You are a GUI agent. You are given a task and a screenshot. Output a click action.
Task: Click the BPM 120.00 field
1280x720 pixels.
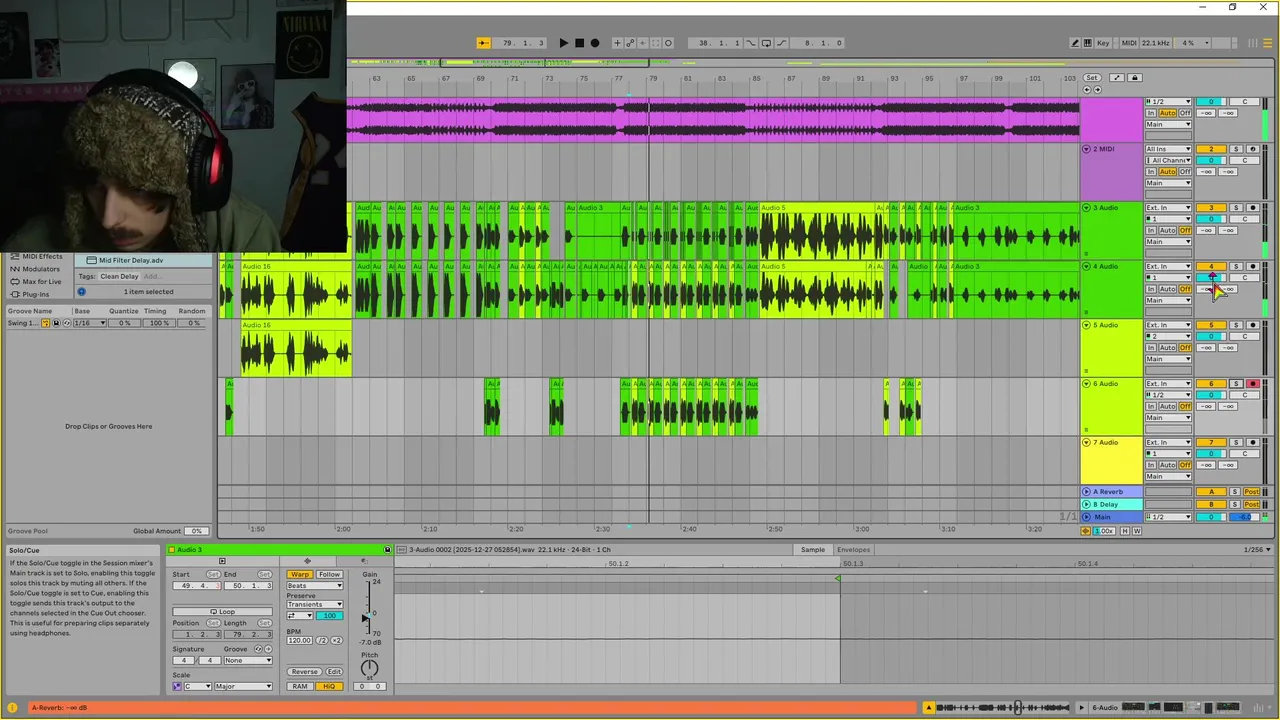(299, 640)
